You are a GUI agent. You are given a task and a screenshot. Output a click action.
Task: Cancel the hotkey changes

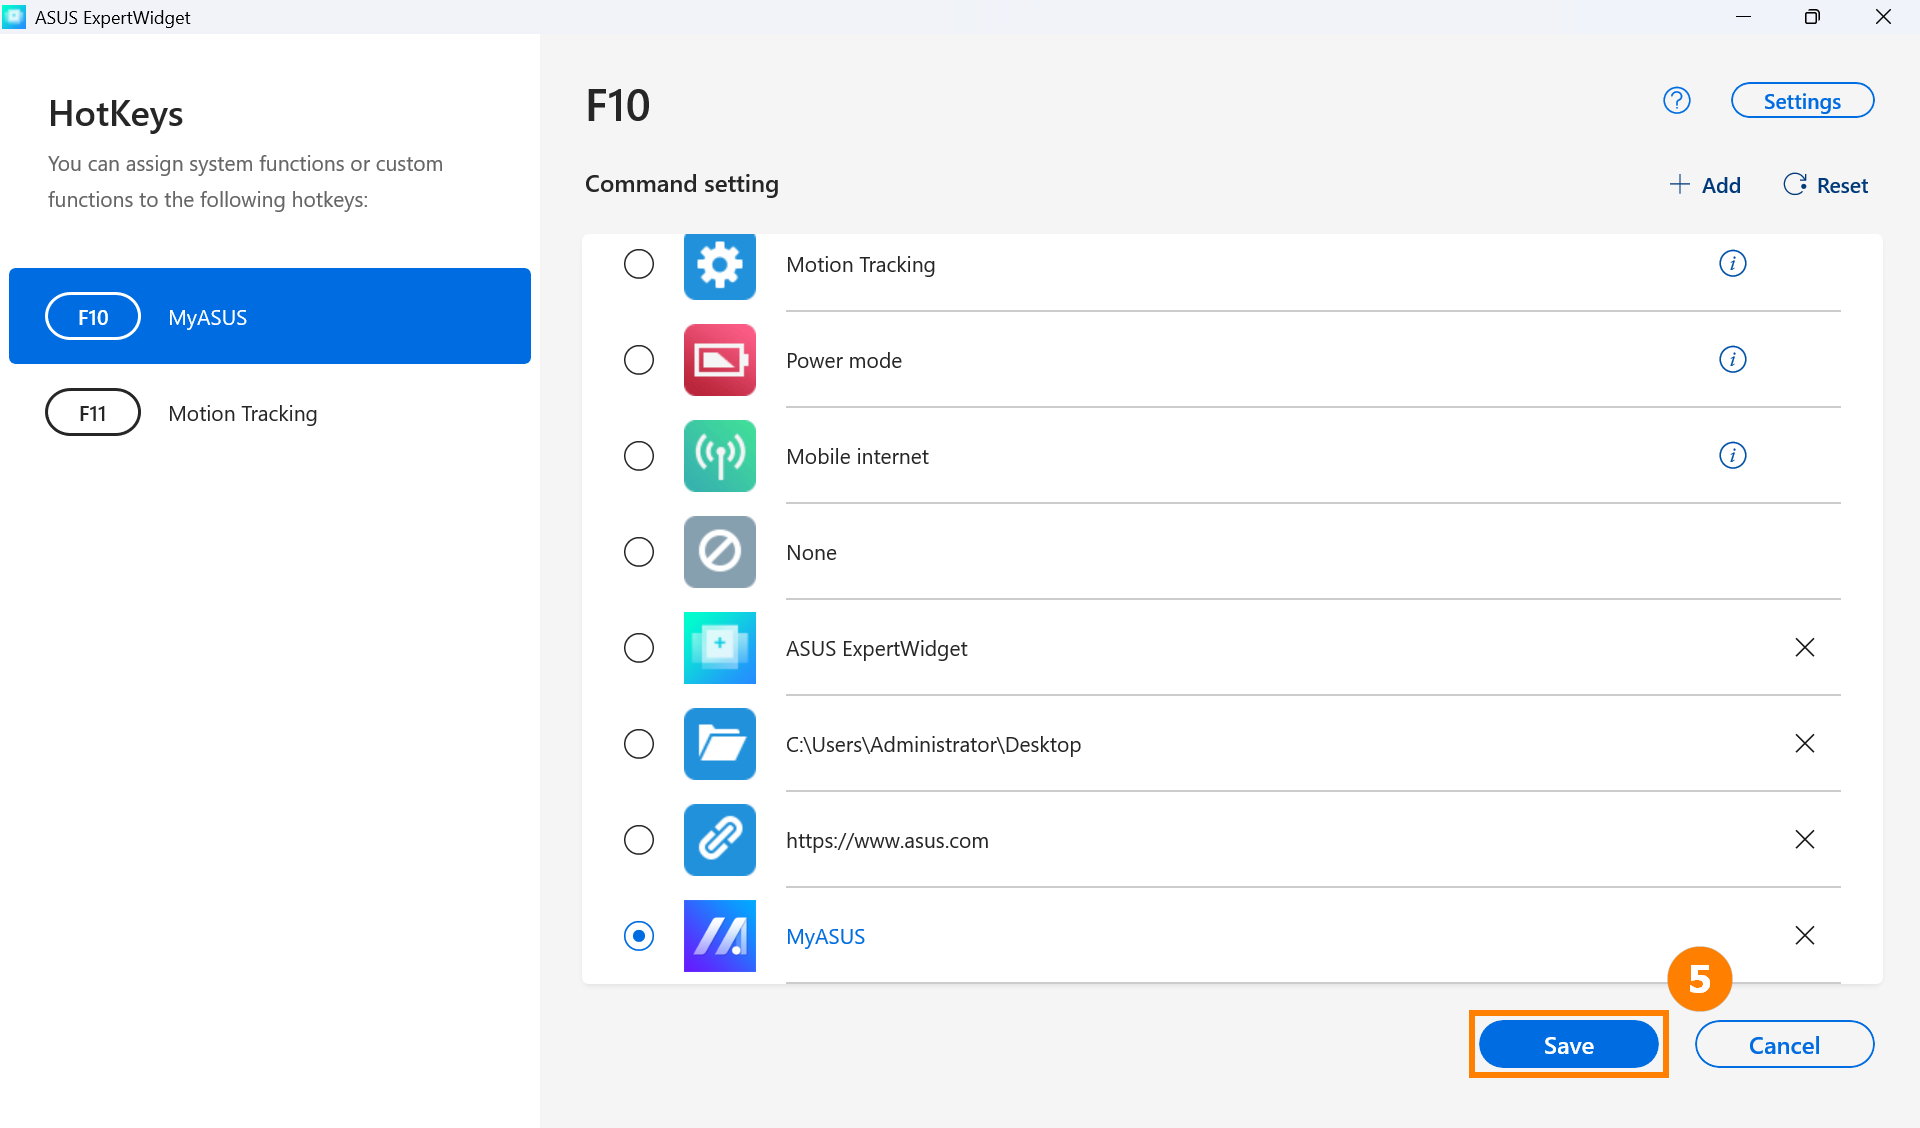click(1784, 1045)
